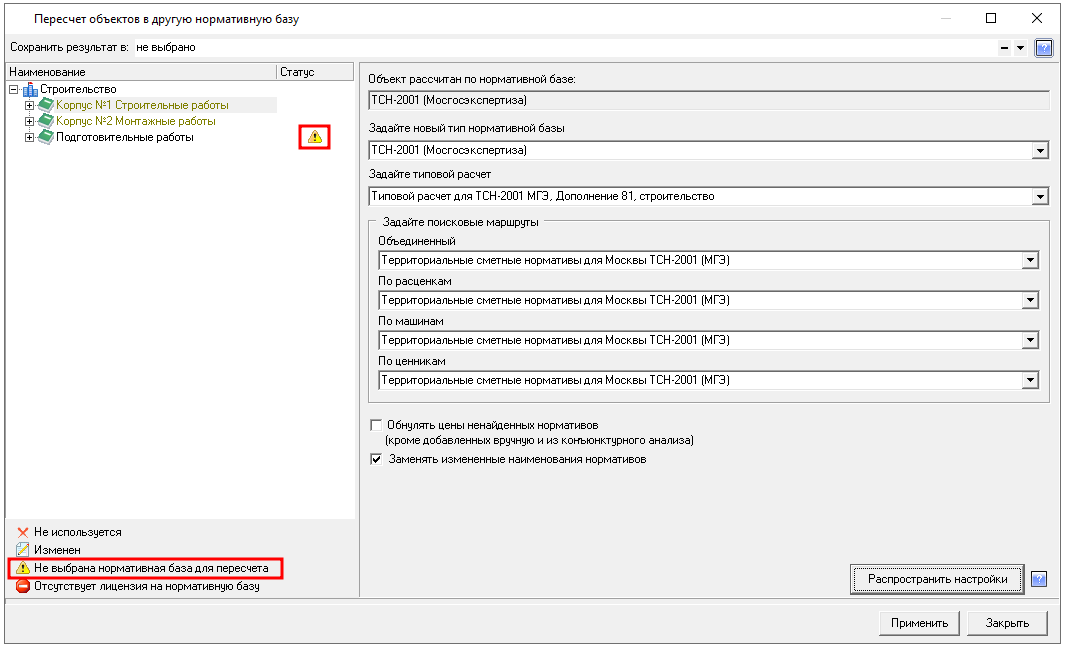The image size is (1066, 648).
Task: Uncheck 'Заменять измененные наименования нормативов'
Action: pyautogui.click(x=376, y=460)
